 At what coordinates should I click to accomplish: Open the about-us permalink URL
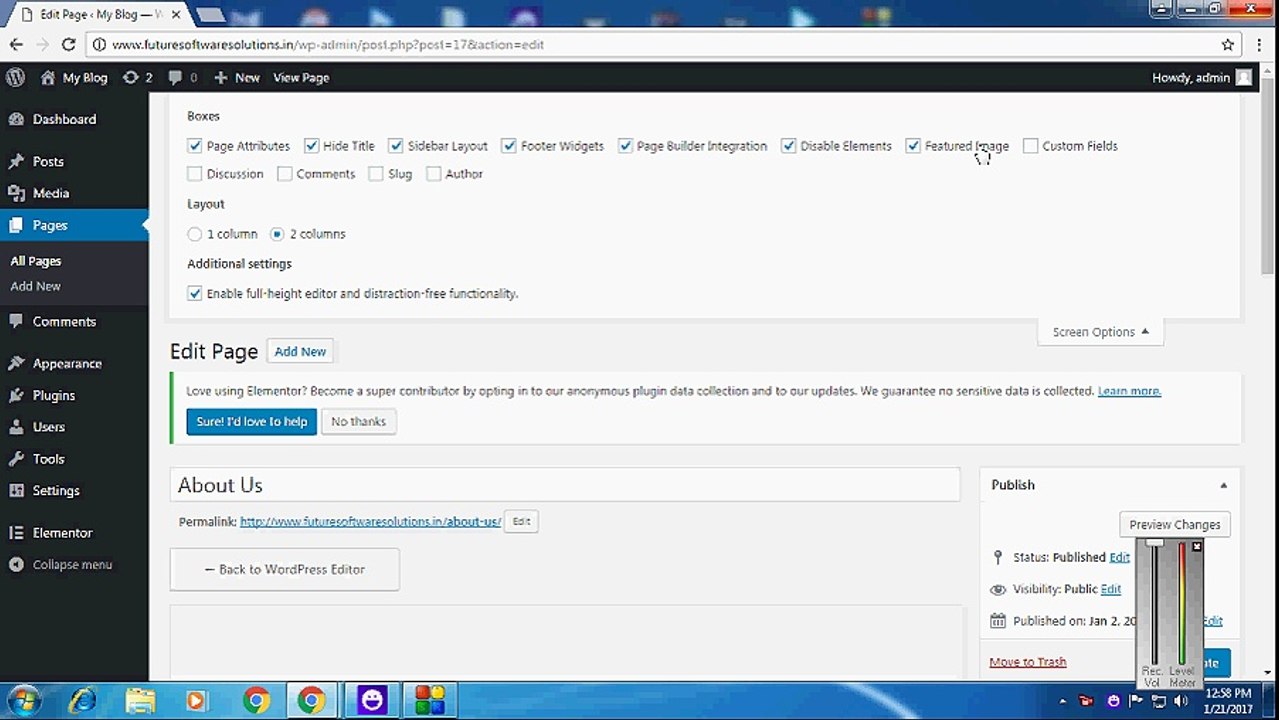coord(370,521)
